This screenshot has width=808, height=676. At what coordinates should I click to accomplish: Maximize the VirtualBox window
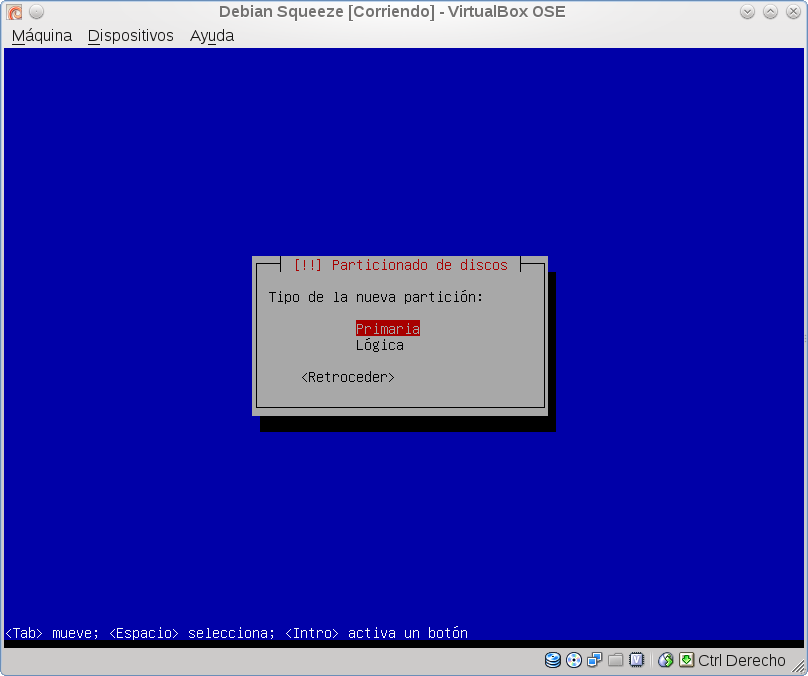click(771, 12)
